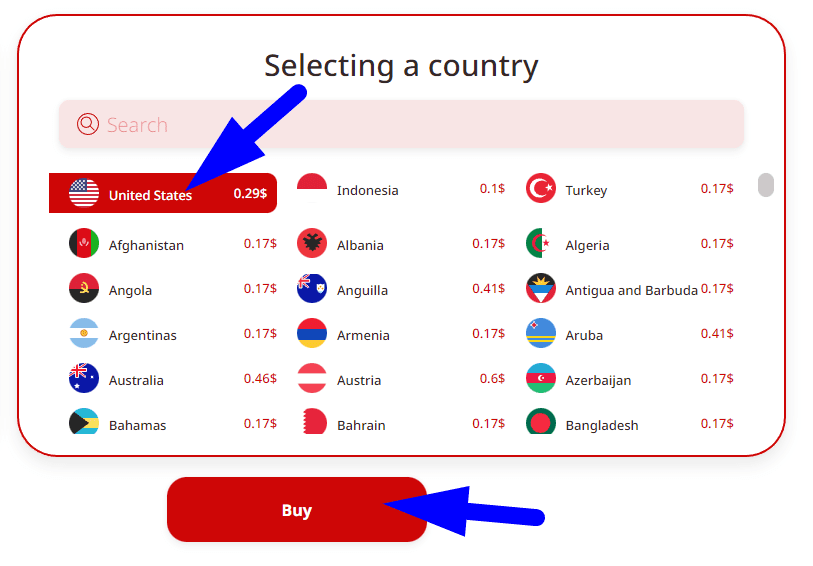Choose Antigua and Barbuda from list
This screenshot has width=813, height=566.
pyautogui.click(x=631, y=290)
